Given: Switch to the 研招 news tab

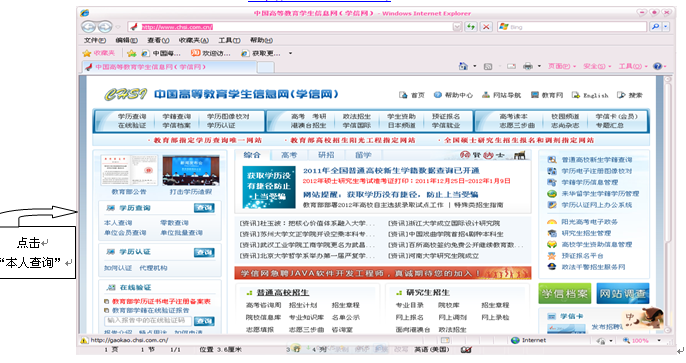Looking at the screenshot, I should (x=326, y=155).
